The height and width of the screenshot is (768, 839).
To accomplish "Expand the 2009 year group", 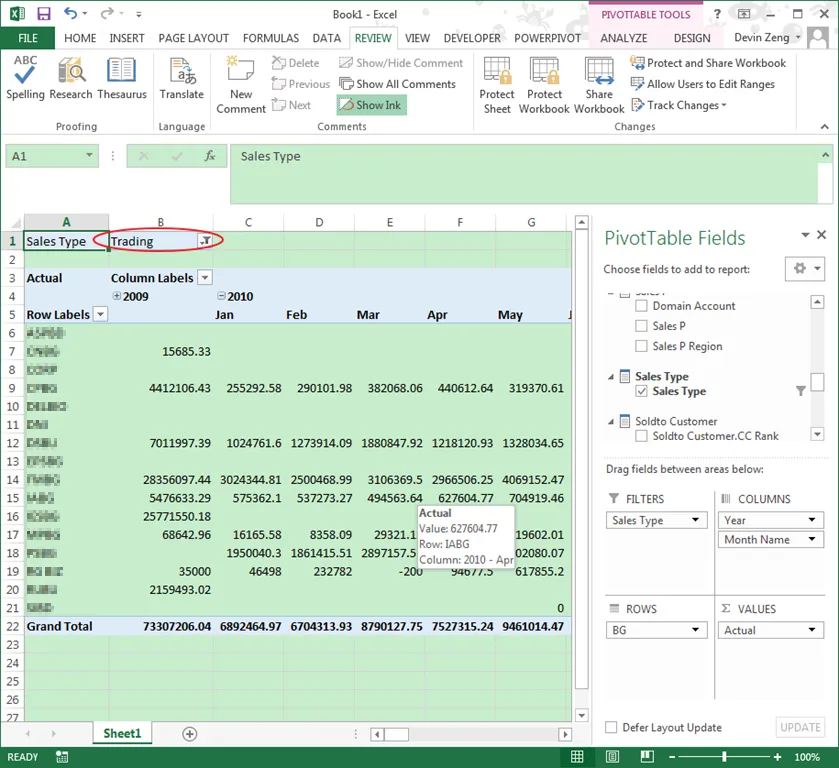I will tap(116, 295).
